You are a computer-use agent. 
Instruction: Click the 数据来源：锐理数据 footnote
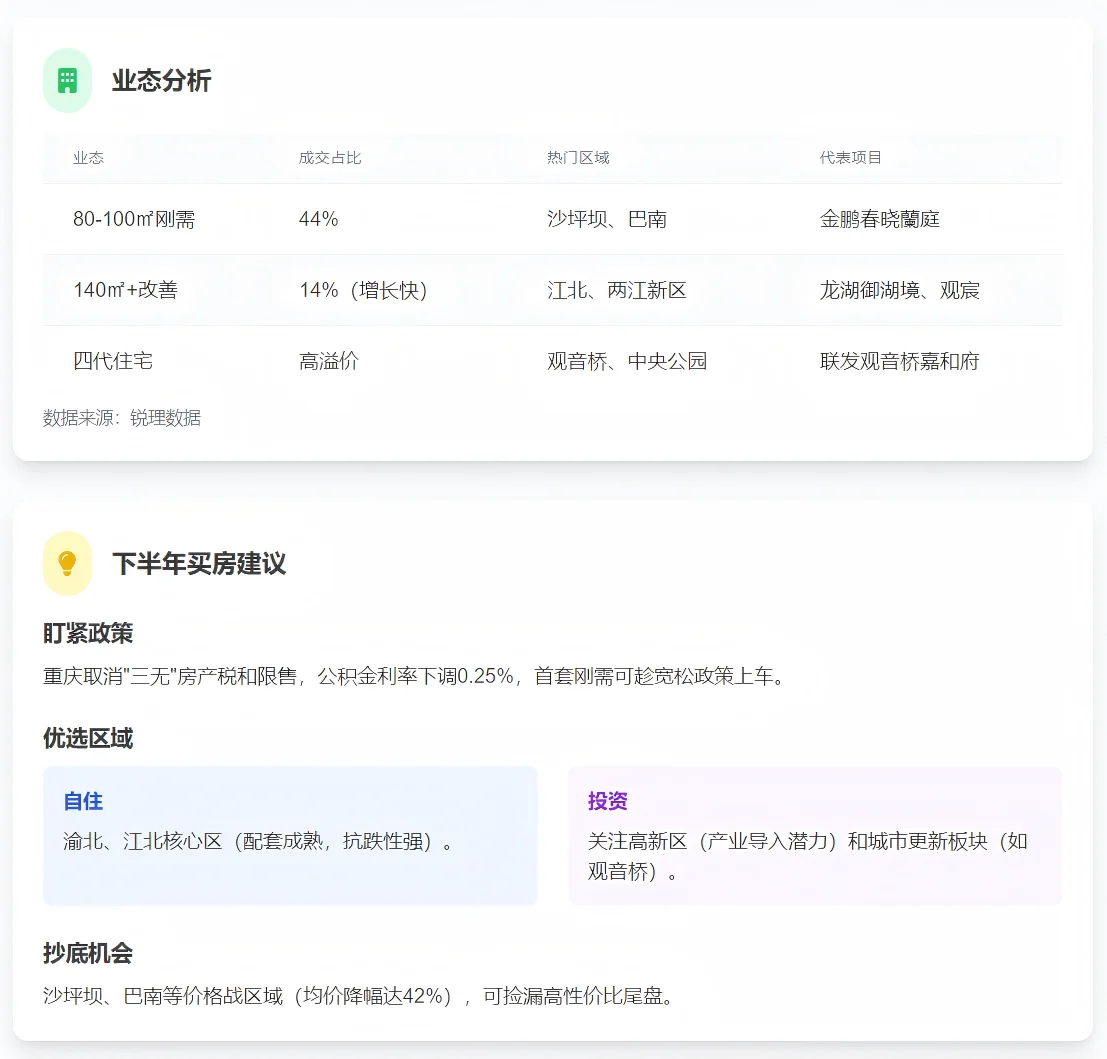(122, 418)
